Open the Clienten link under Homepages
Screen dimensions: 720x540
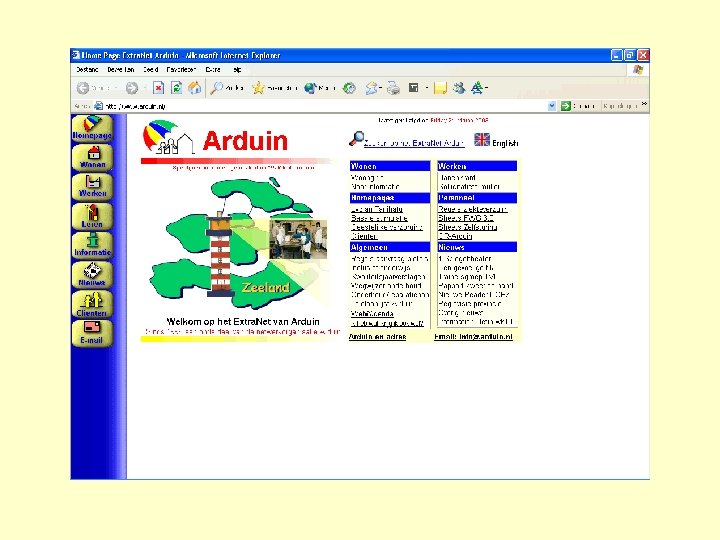tap(364, 236)
